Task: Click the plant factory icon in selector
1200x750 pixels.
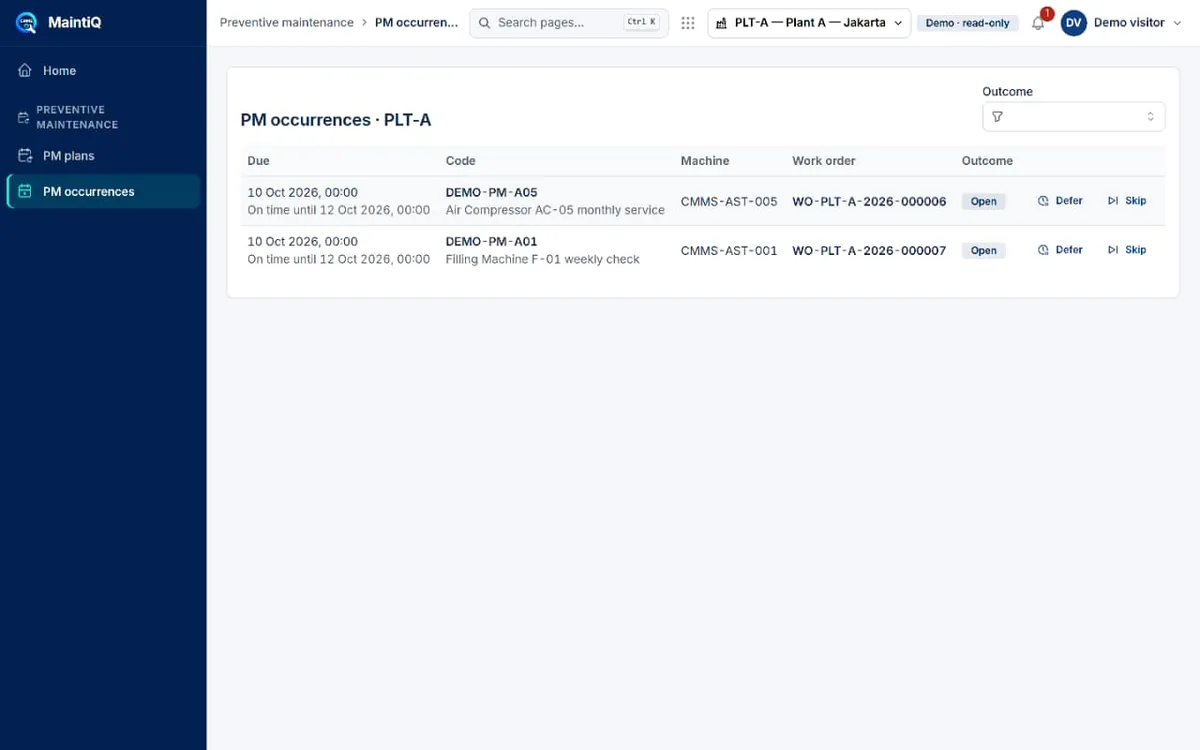Action: click(x=721, y=23)
